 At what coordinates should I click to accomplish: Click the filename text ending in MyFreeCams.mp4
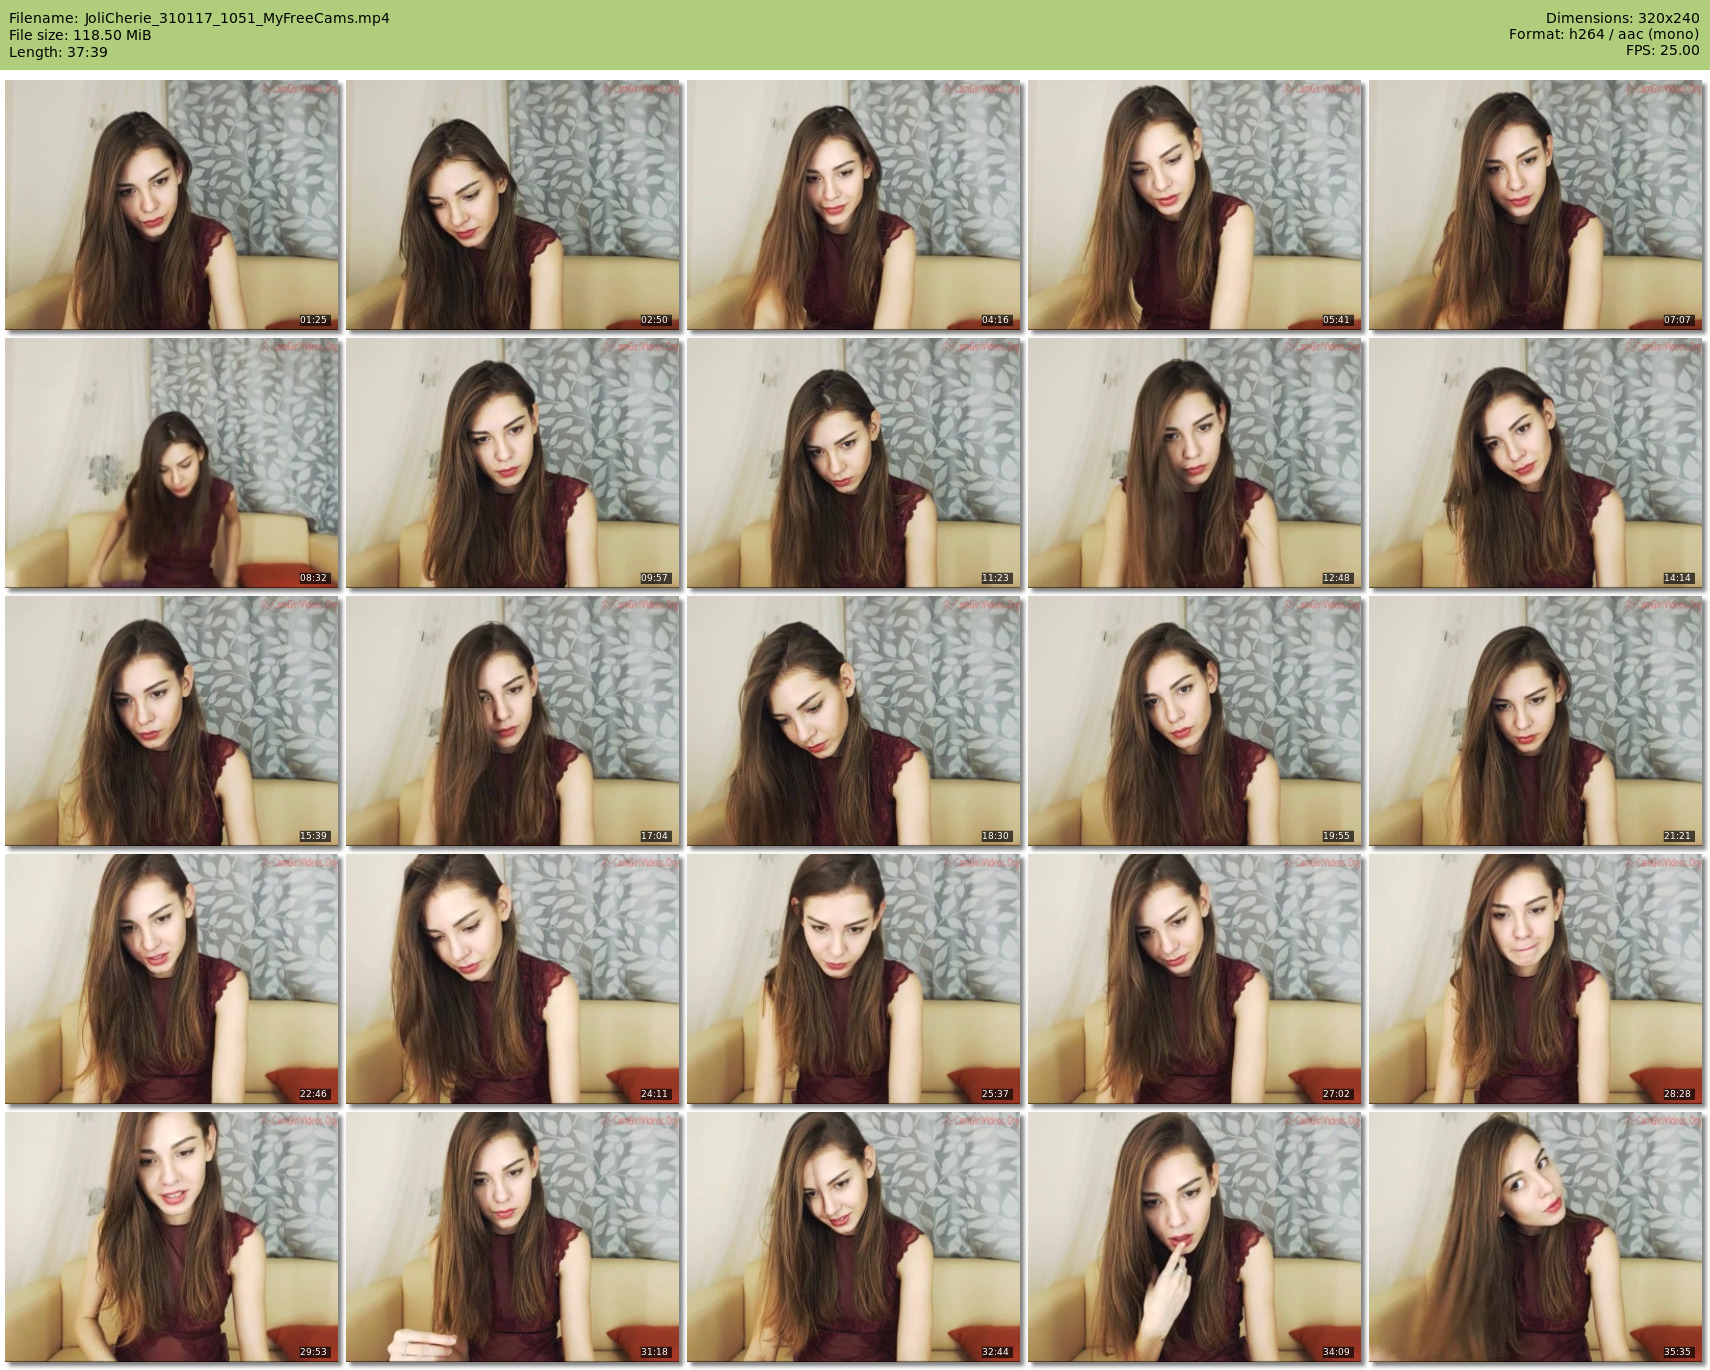[x=237, y=18]
